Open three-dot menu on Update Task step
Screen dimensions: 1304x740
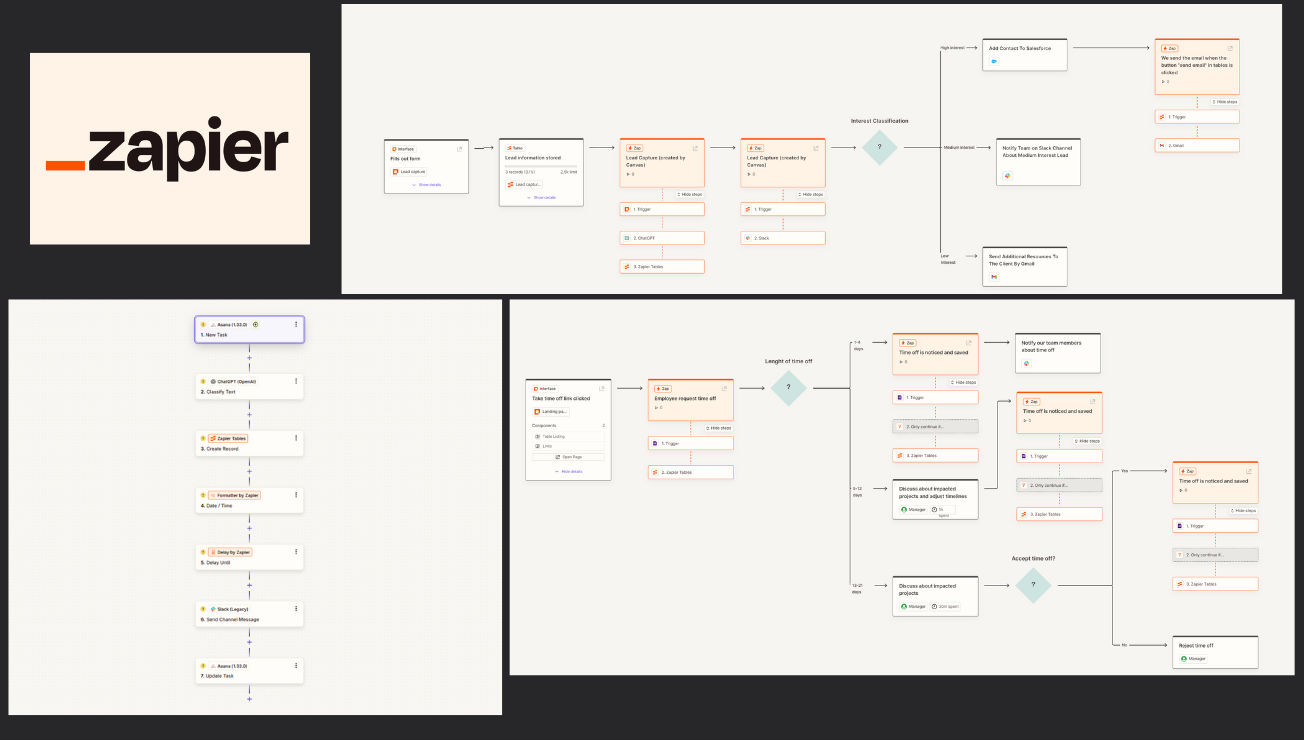(296, 666)
